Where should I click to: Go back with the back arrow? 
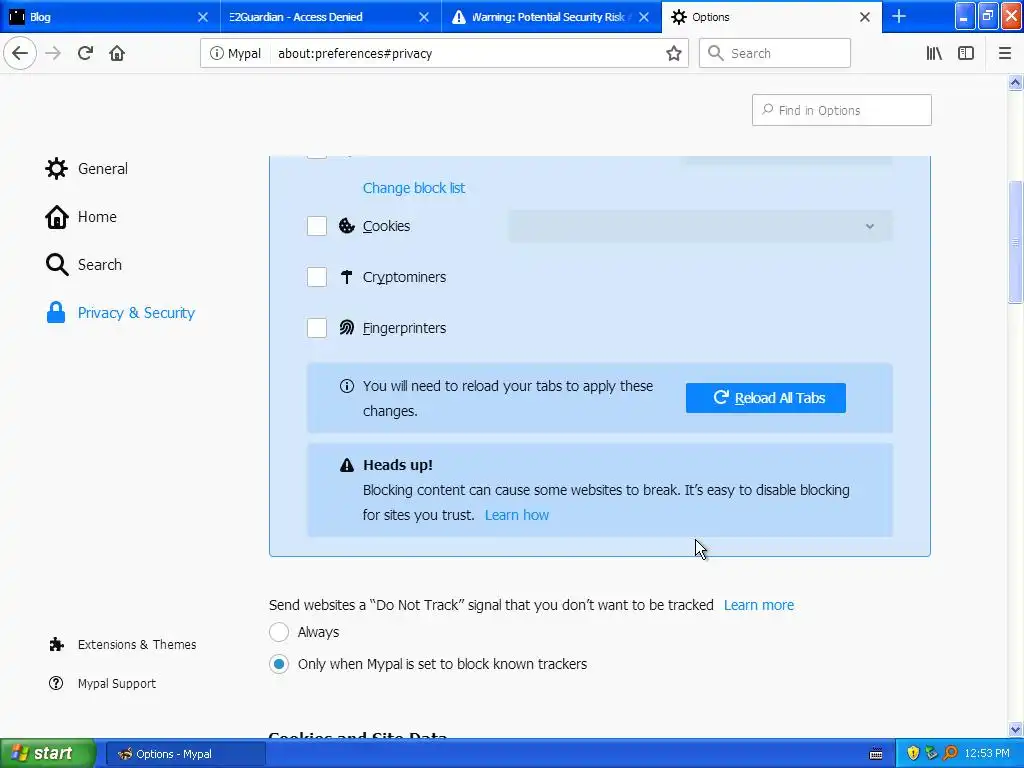tap(20, 54)
